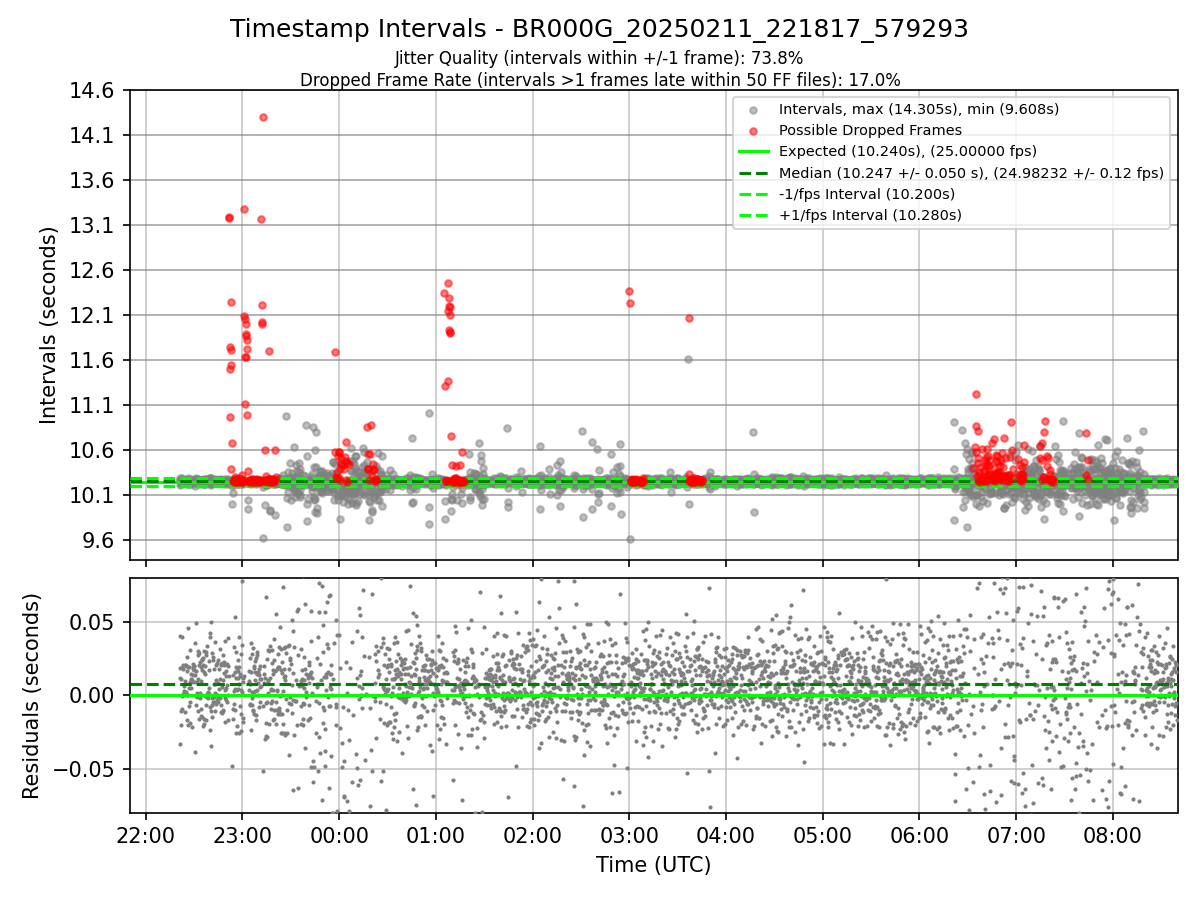The image size is (1200, 900).
Task: Click legend text 'Expected (10.240s), (25.00000 fps)'
Action: (907, 152)
